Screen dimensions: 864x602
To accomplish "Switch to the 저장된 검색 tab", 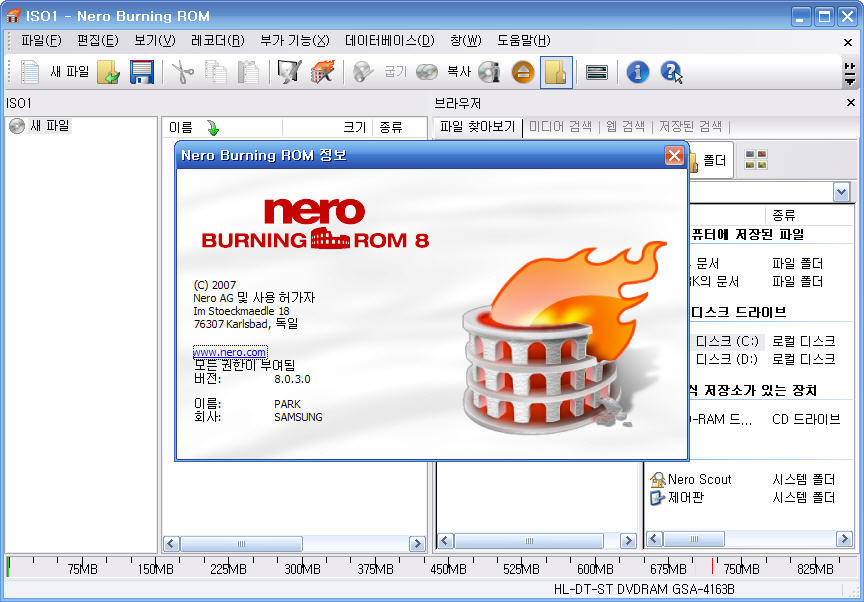I will point(690,127).
